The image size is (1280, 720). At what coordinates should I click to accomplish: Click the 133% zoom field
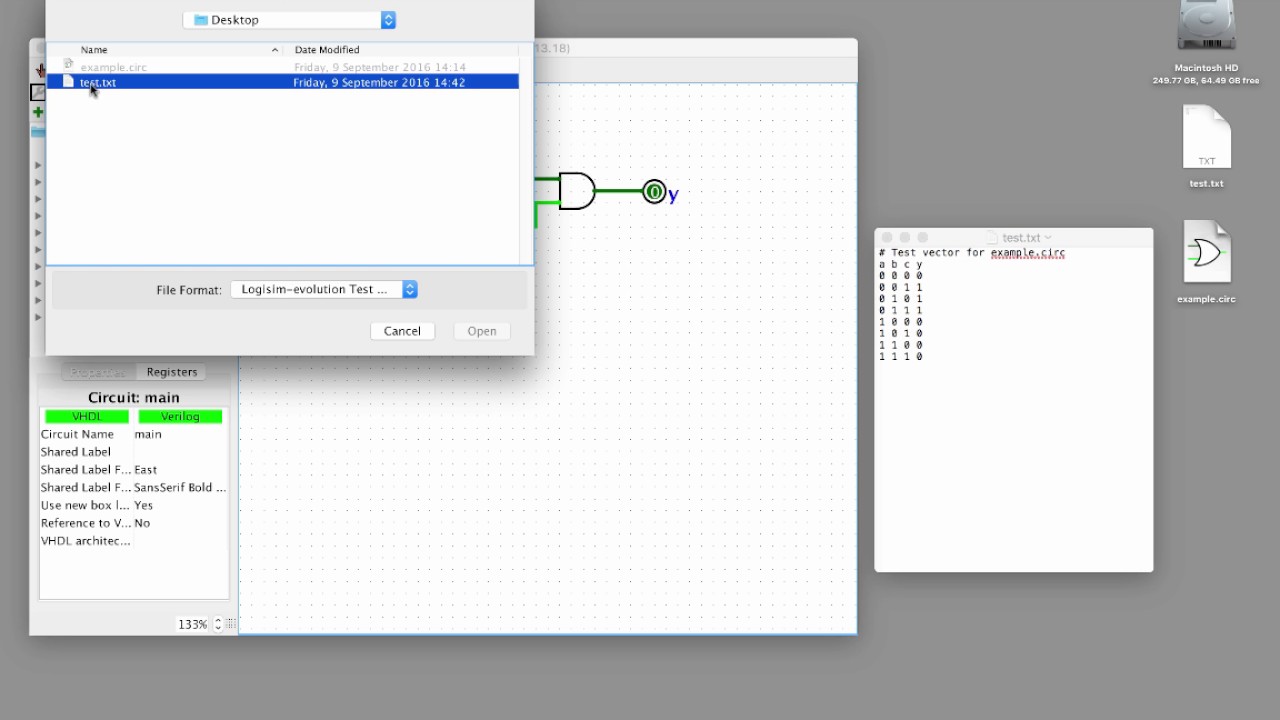[x=193, y=624]
